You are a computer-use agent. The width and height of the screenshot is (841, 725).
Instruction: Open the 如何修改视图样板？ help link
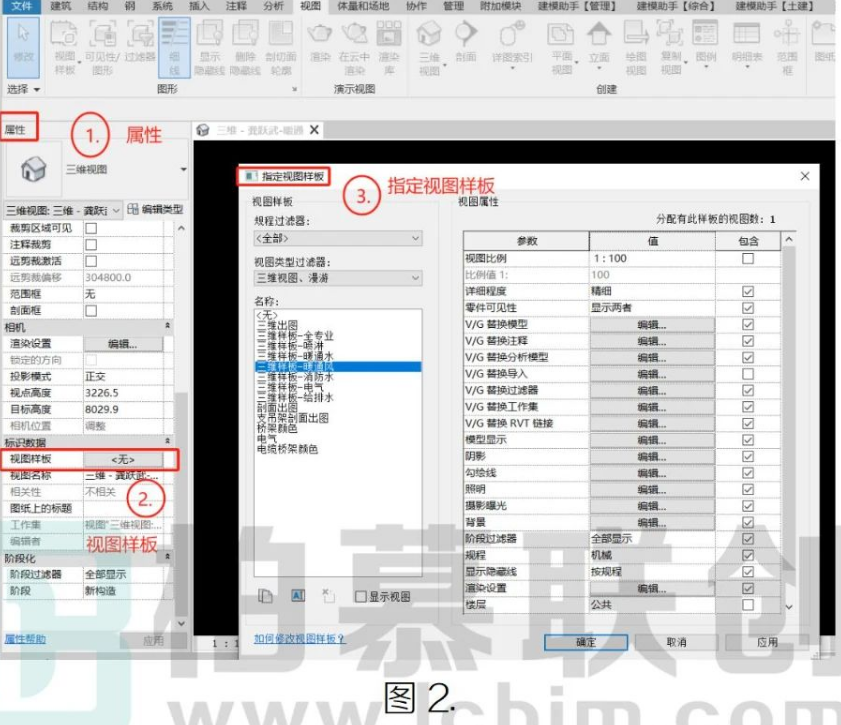click(x=300, y=639)
